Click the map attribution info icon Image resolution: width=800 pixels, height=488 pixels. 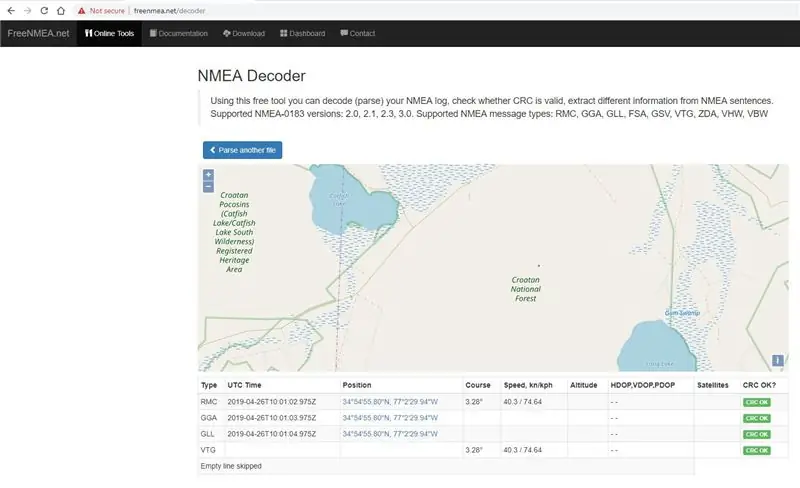click(x=778, y=360)
